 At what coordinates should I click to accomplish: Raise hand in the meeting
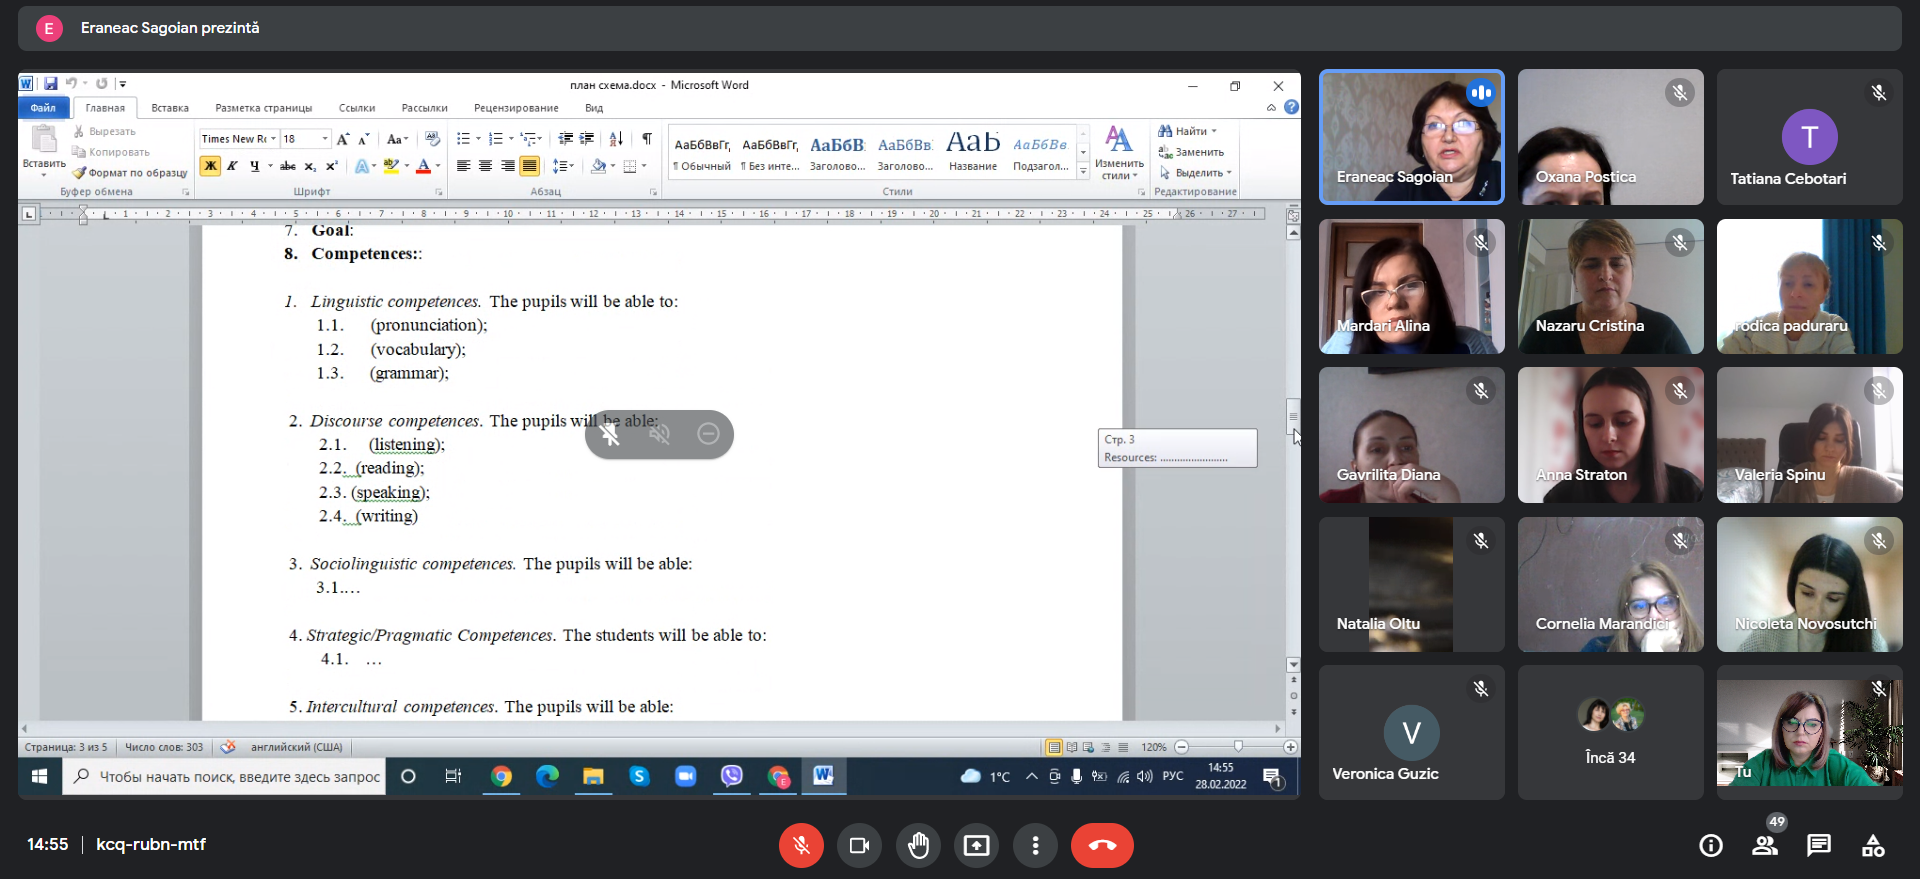coord(918,846)
